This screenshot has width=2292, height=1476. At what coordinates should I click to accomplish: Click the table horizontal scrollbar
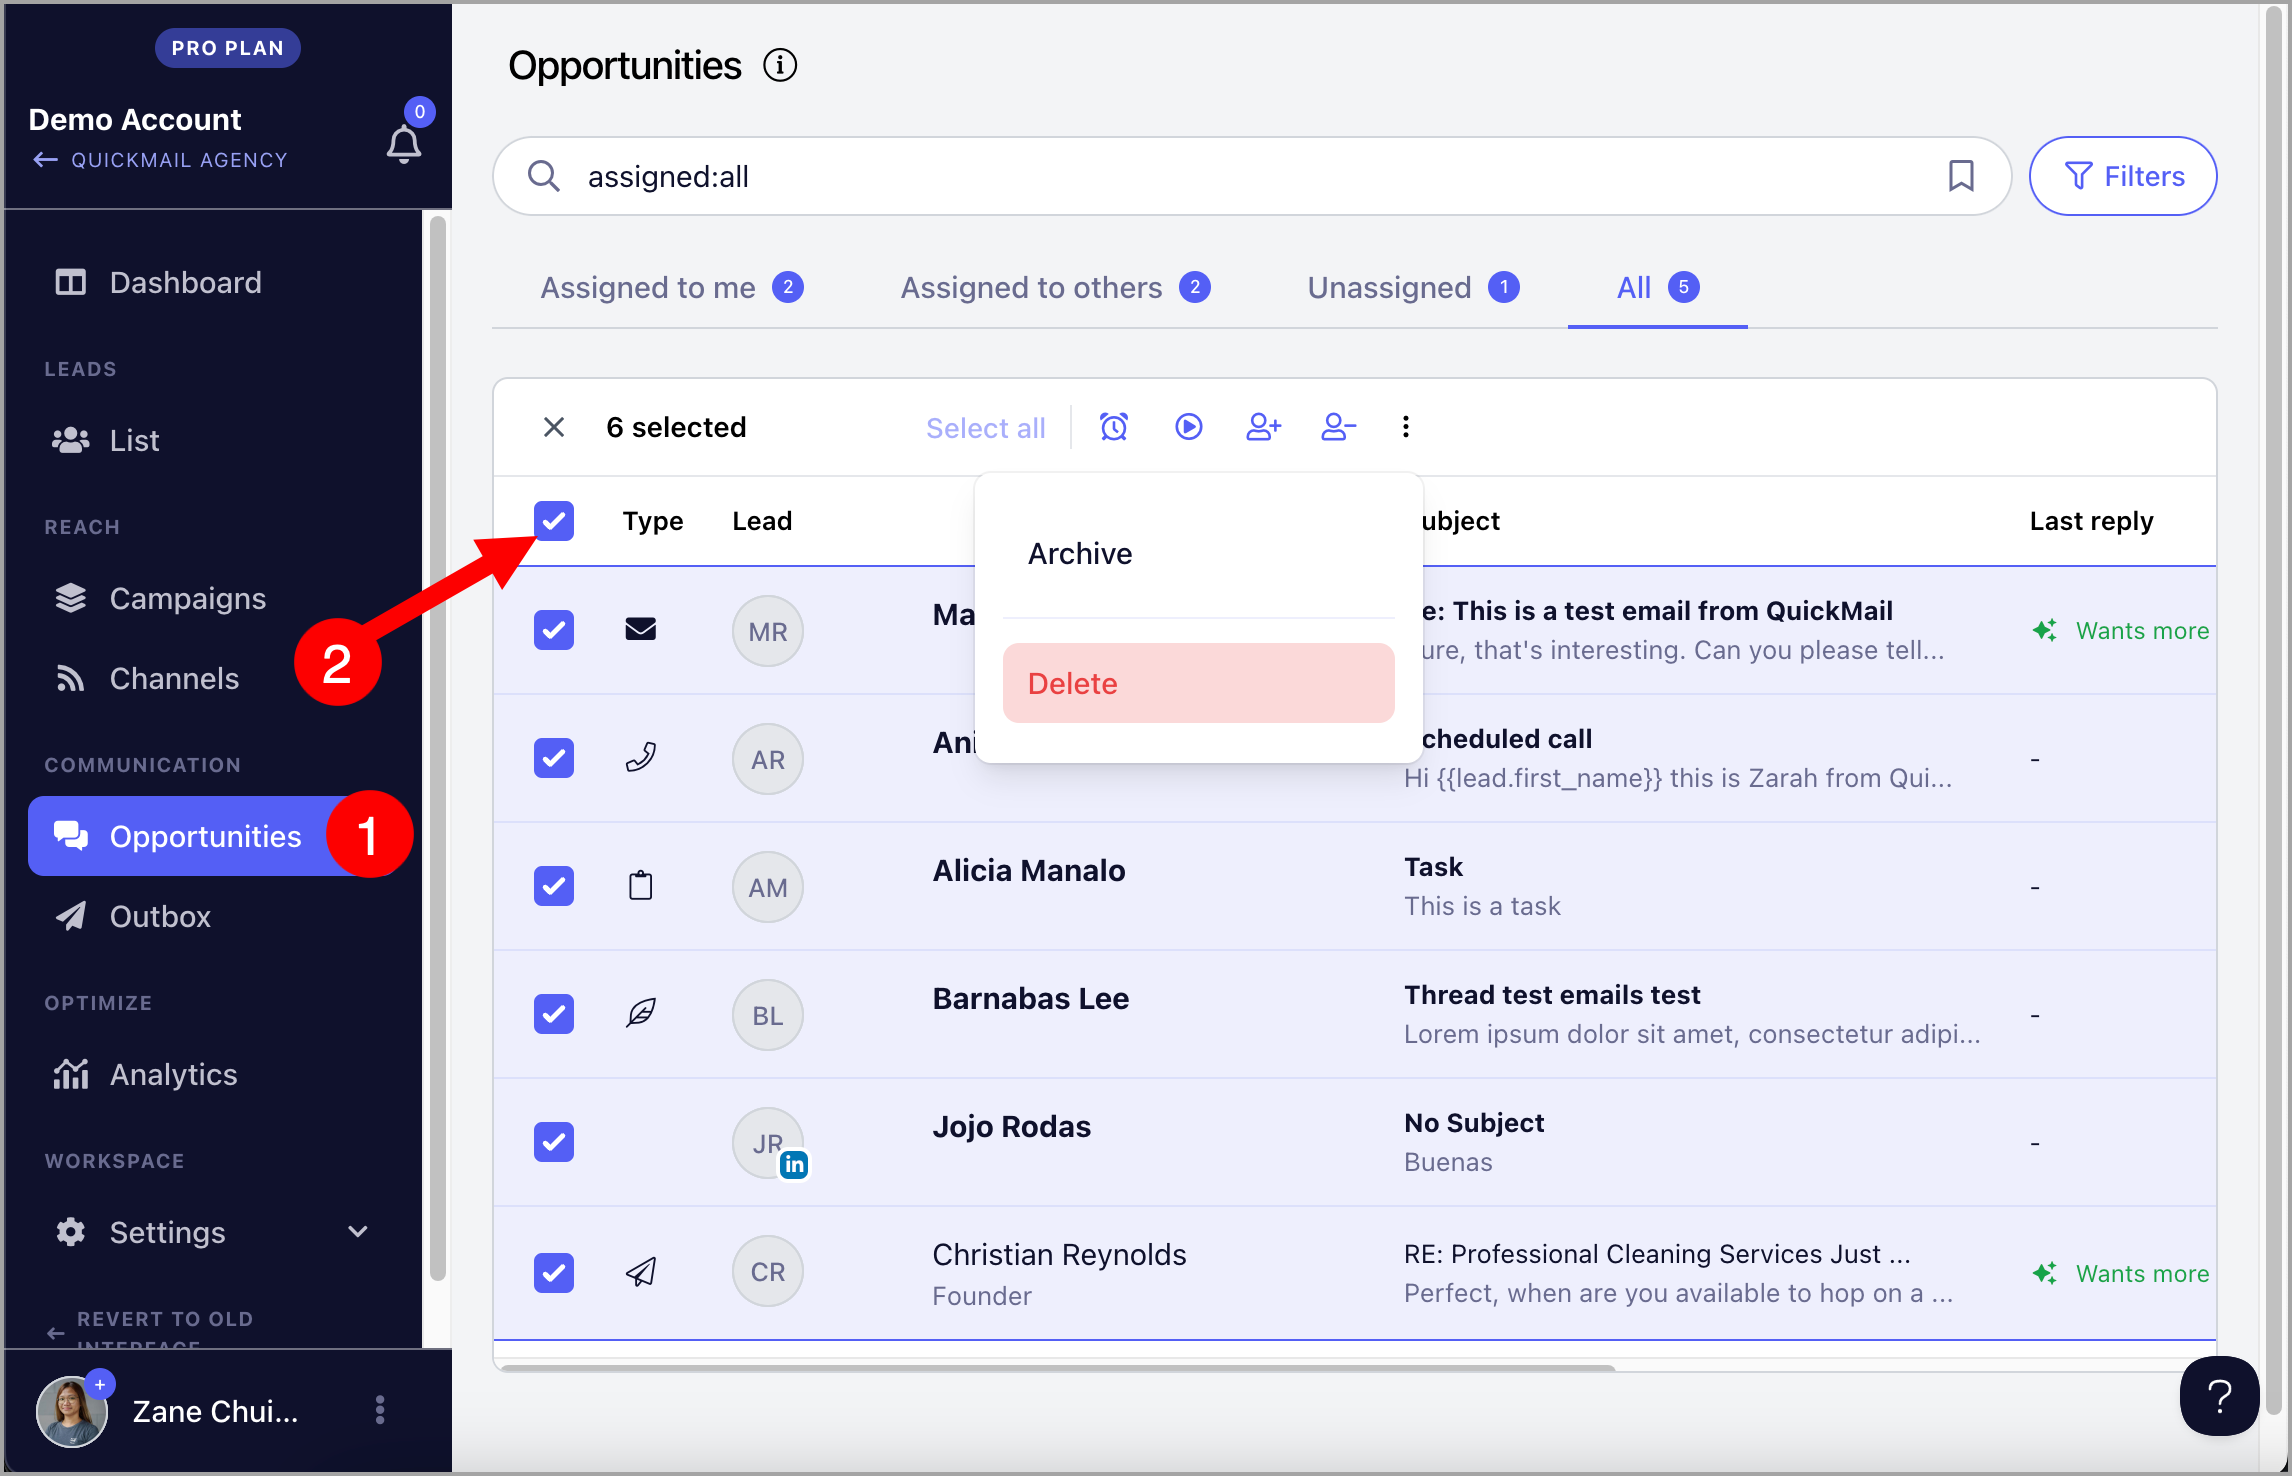pyautogui.click(x=1058, y=1367)
